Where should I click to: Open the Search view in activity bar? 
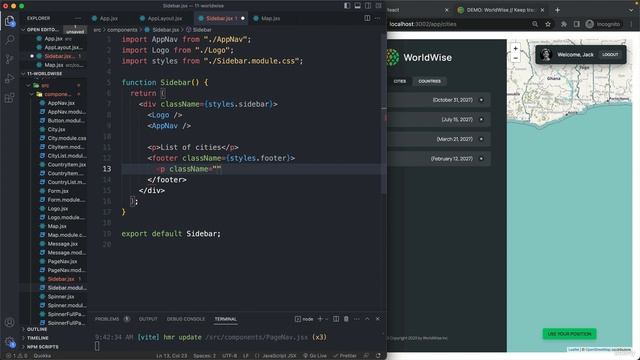(9, 40)
